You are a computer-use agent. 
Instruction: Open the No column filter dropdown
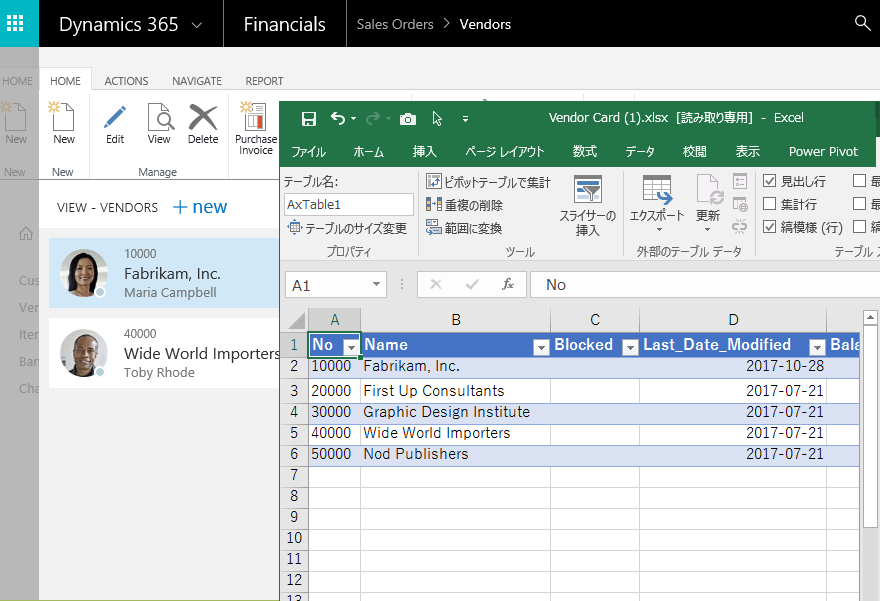pyautogui.click(x=351, y=347)
